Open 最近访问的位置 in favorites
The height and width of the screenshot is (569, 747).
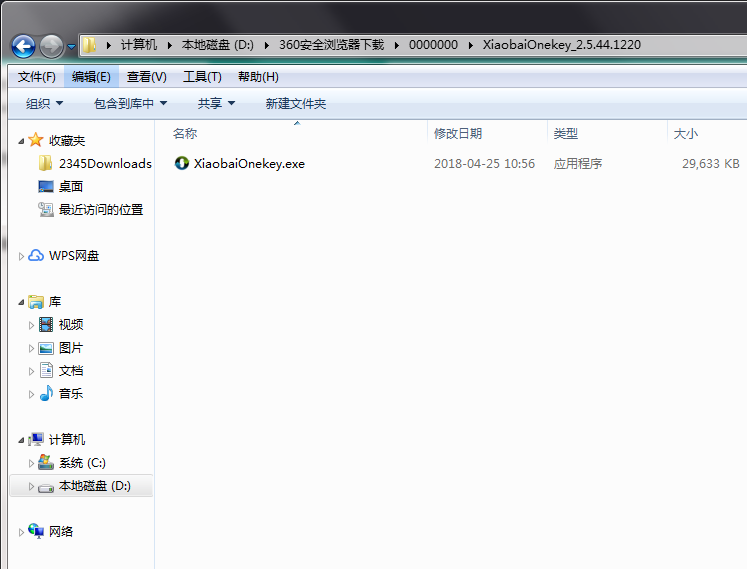pyautogui.click(x=101, y=210)
